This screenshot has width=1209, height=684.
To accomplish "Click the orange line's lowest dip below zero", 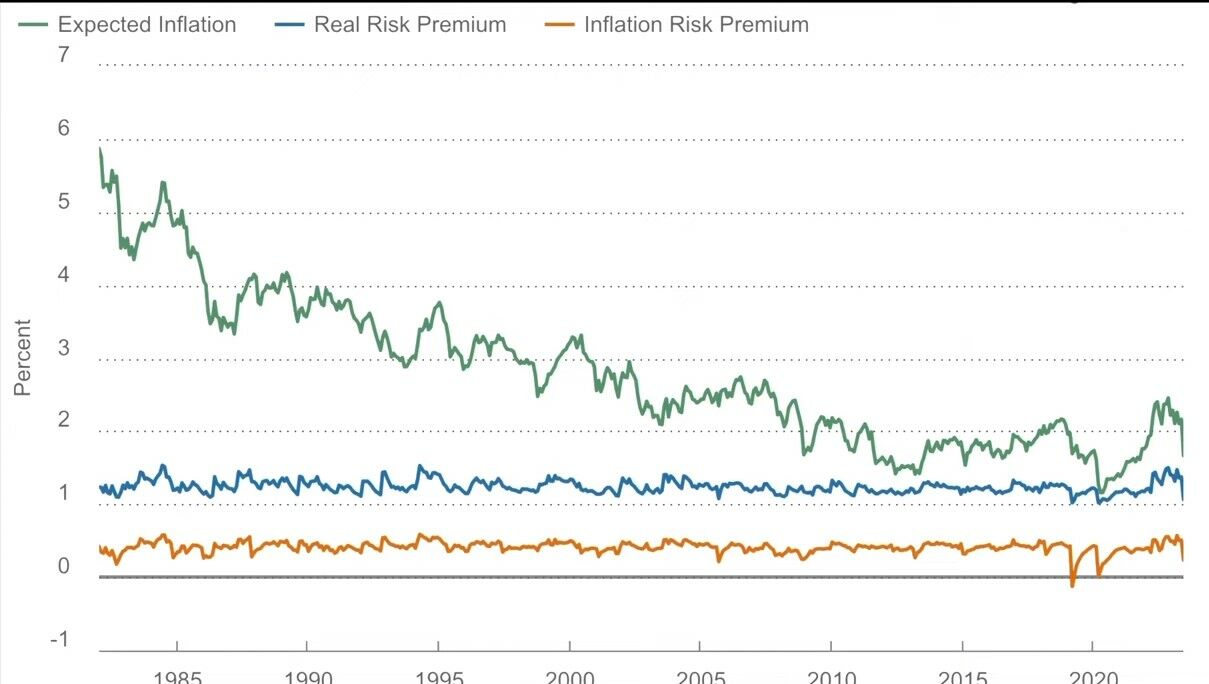I will pos(1072,585).
